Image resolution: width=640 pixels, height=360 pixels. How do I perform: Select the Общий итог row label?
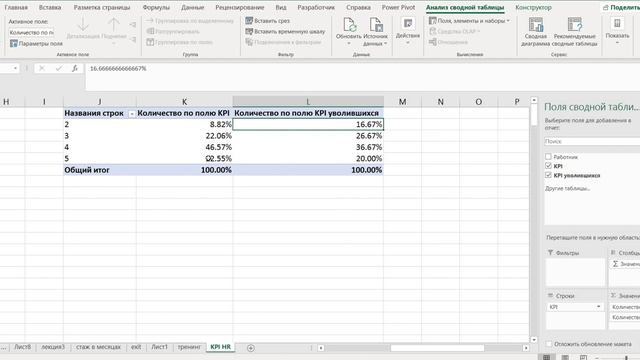[100, 170]
